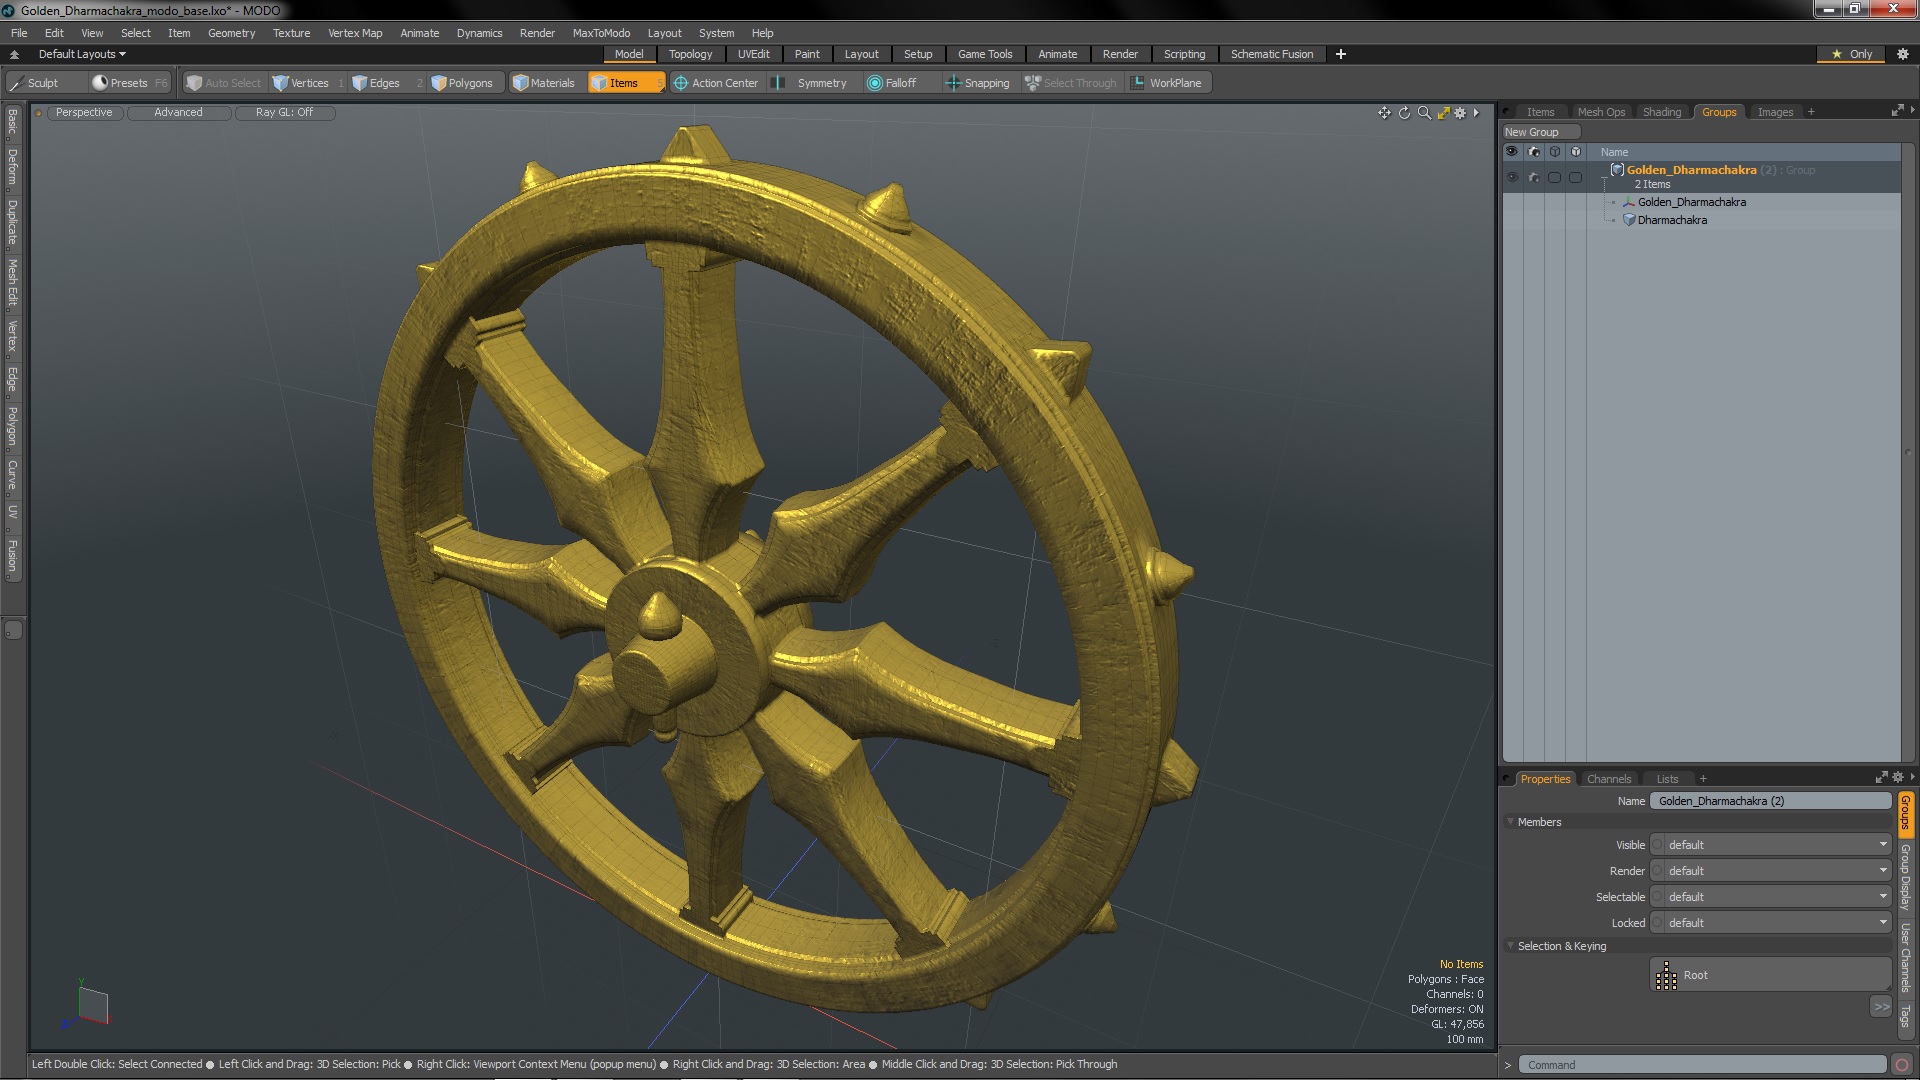Open the Texture menu
Image resolution: width=1920 pixels, height=1080 pixels.
tap(291, 33)
